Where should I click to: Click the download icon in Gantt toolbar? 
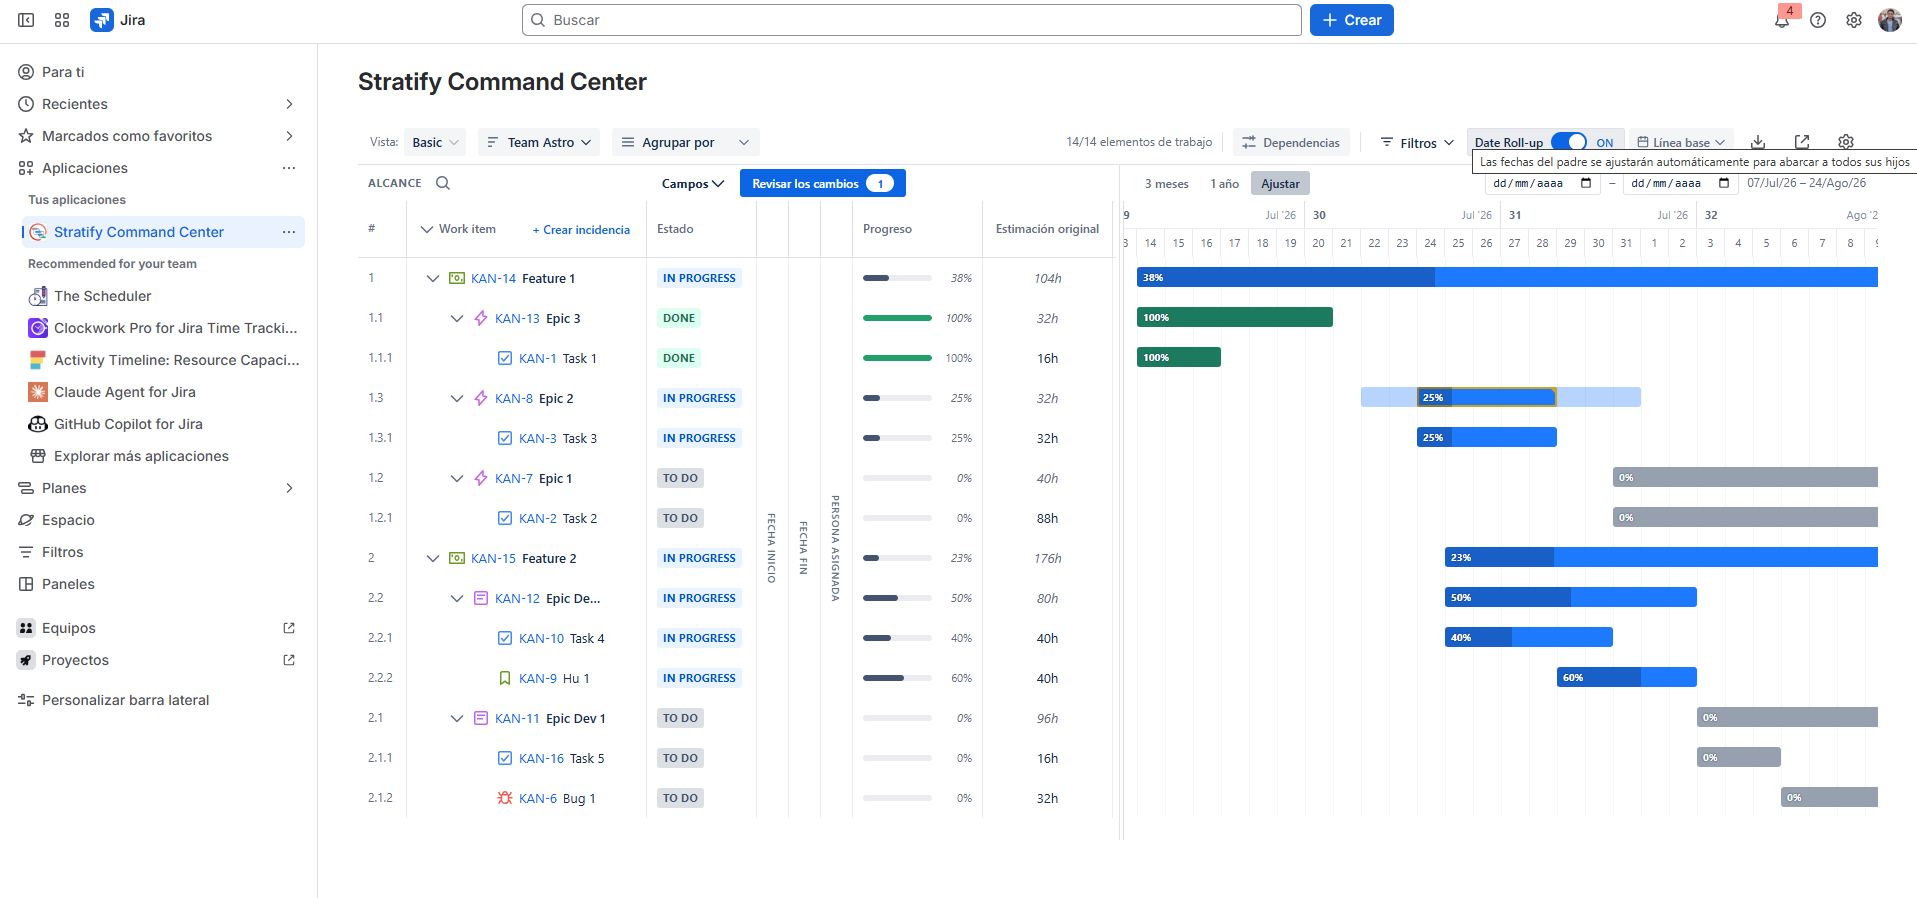click(1758, 142)
